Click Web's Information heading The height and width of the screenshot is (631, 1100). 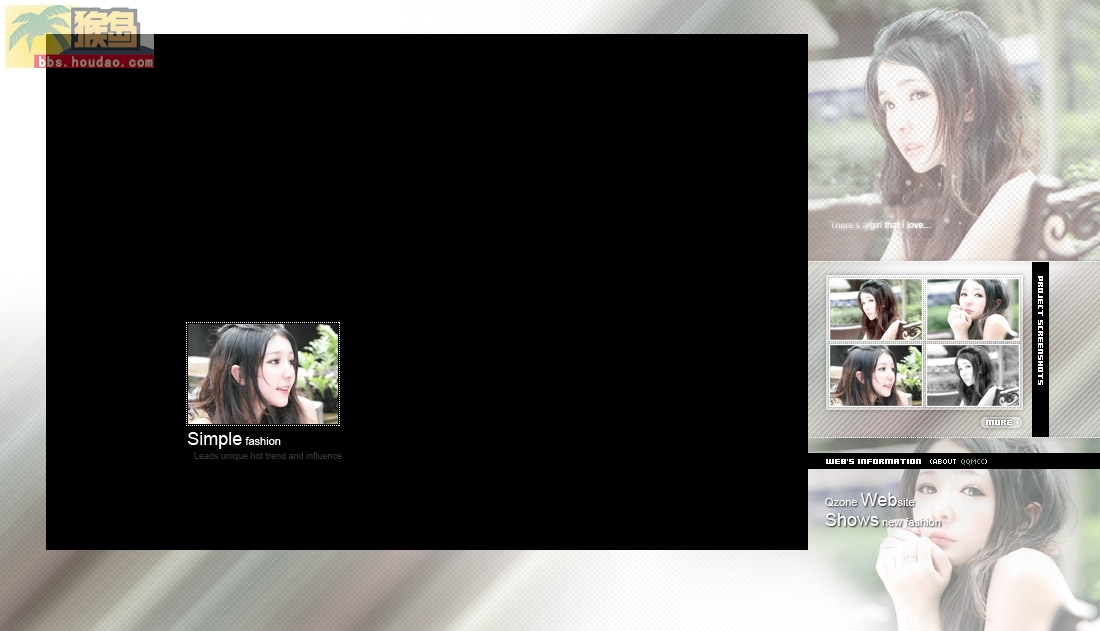point(873,462)
